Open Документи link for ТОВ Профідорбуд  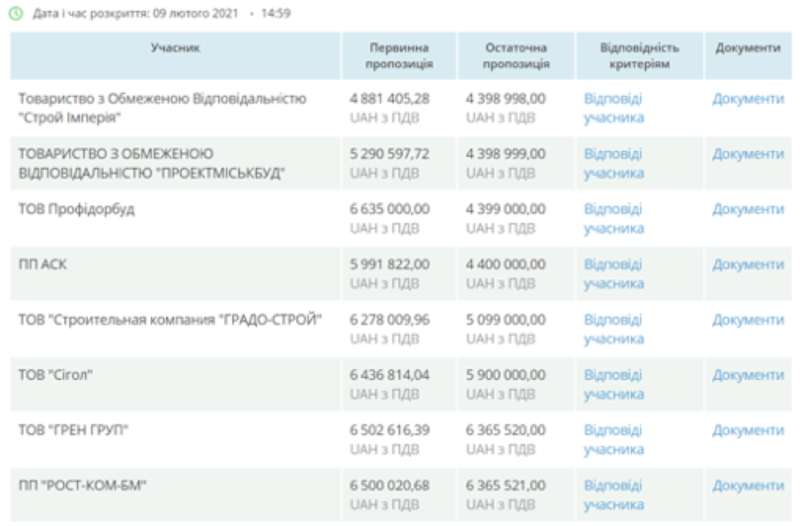747,209
